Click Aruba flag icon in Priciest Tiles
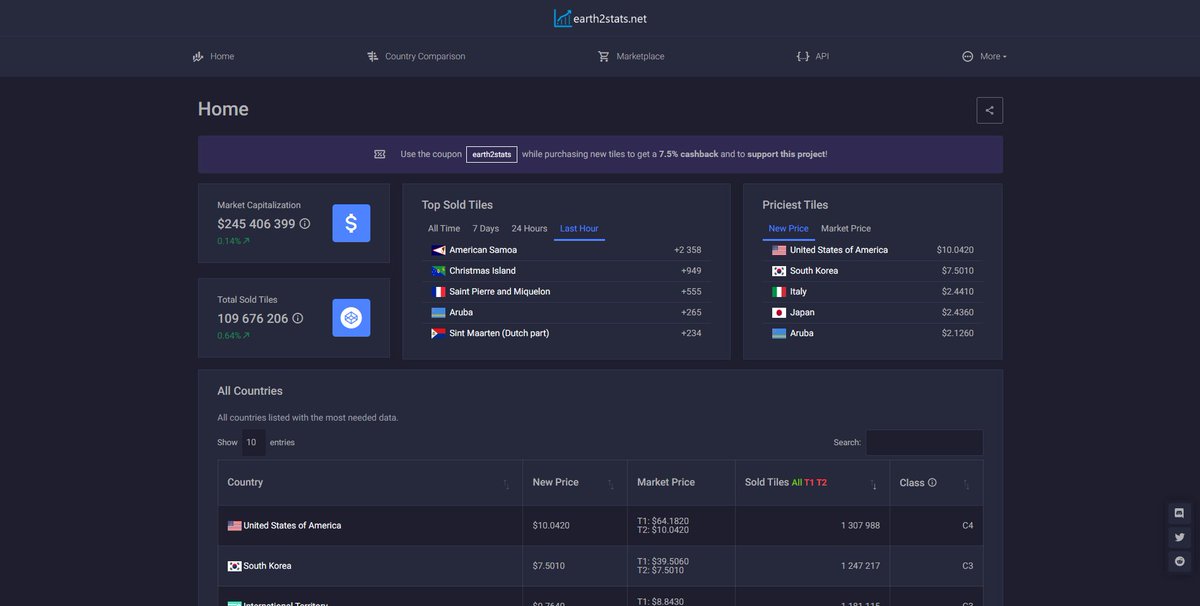The width and height of the screenshot is (1200, 606). pos(779,333)
